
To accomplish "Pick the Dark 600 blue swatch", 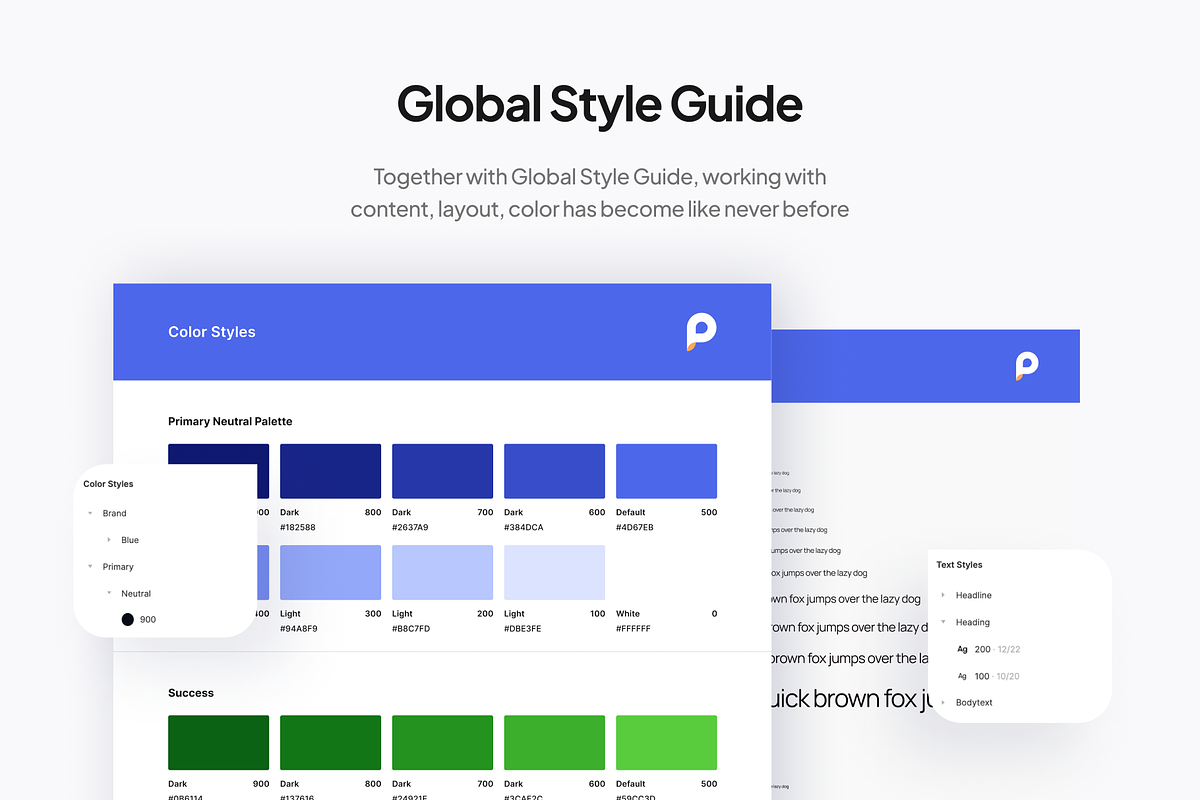I will pyautogui.click(x=554, y=471).
